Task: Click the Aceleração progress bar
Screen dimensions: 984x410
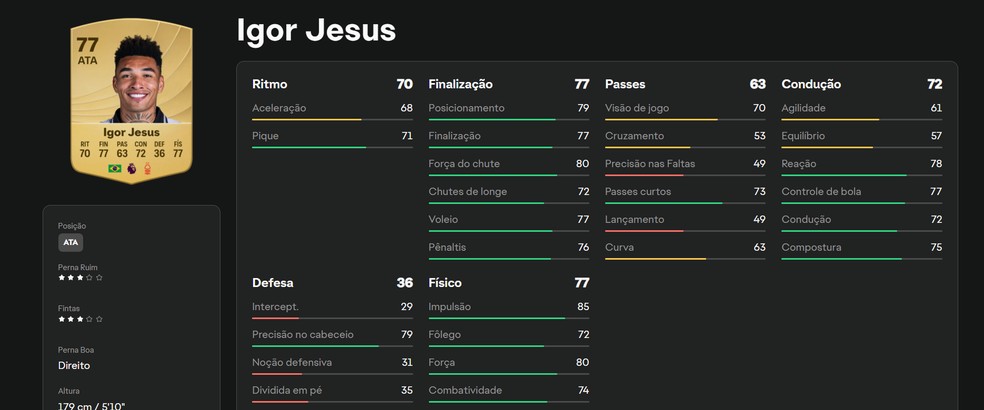Action: [332, 120]
